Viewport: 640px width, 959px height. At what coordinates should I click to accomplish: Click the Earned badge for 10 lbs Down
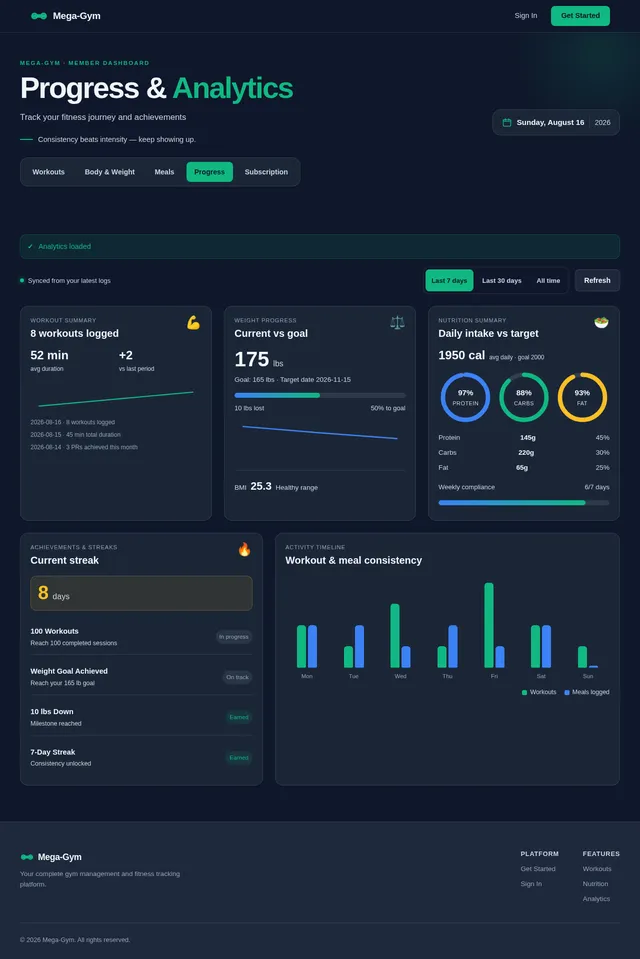click(x=239, y=717)
